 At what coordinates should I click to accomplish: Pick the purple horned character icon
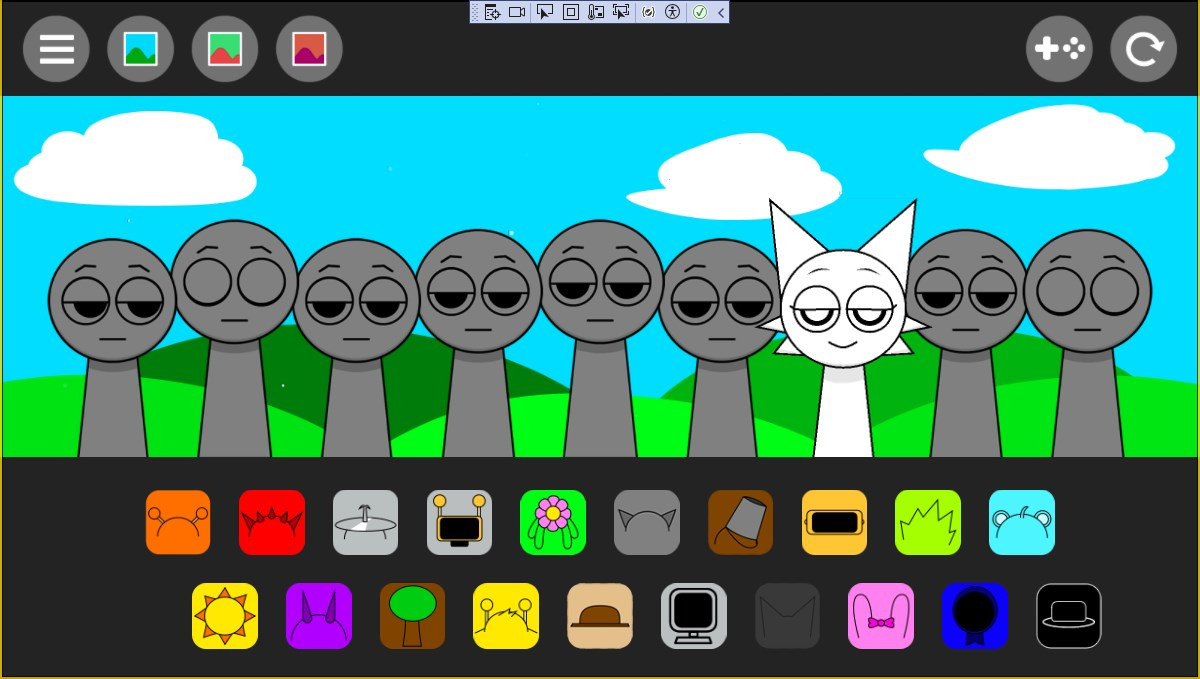[319, 616]
